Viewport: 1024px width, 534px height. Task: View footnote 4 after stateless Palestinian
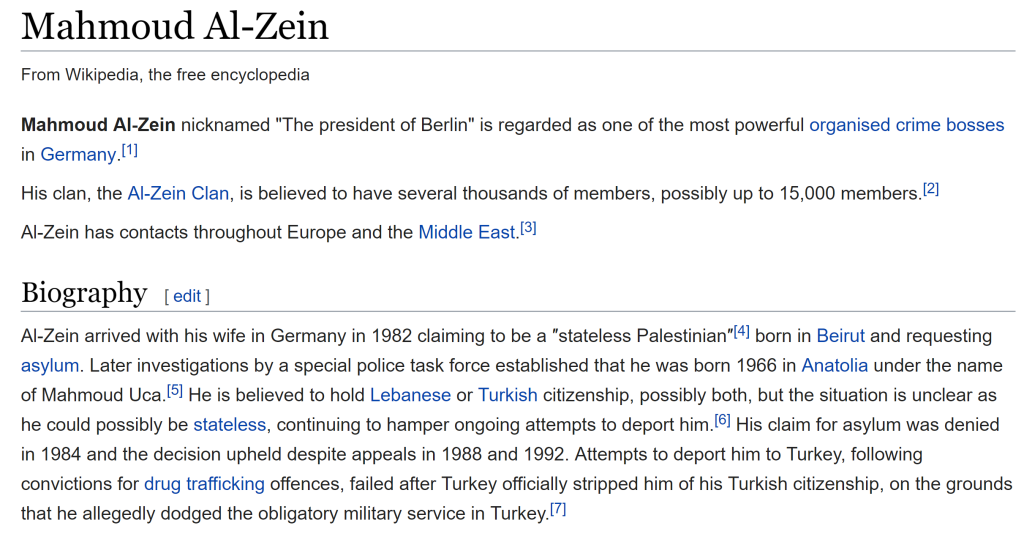[741, 332]
